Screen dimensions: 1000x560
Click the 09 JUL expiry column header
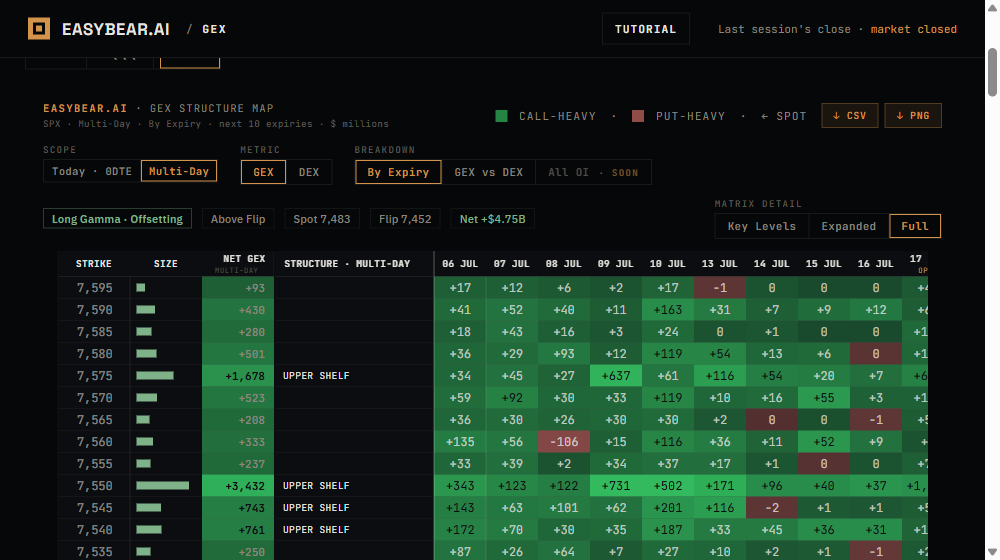coord(615,263)
